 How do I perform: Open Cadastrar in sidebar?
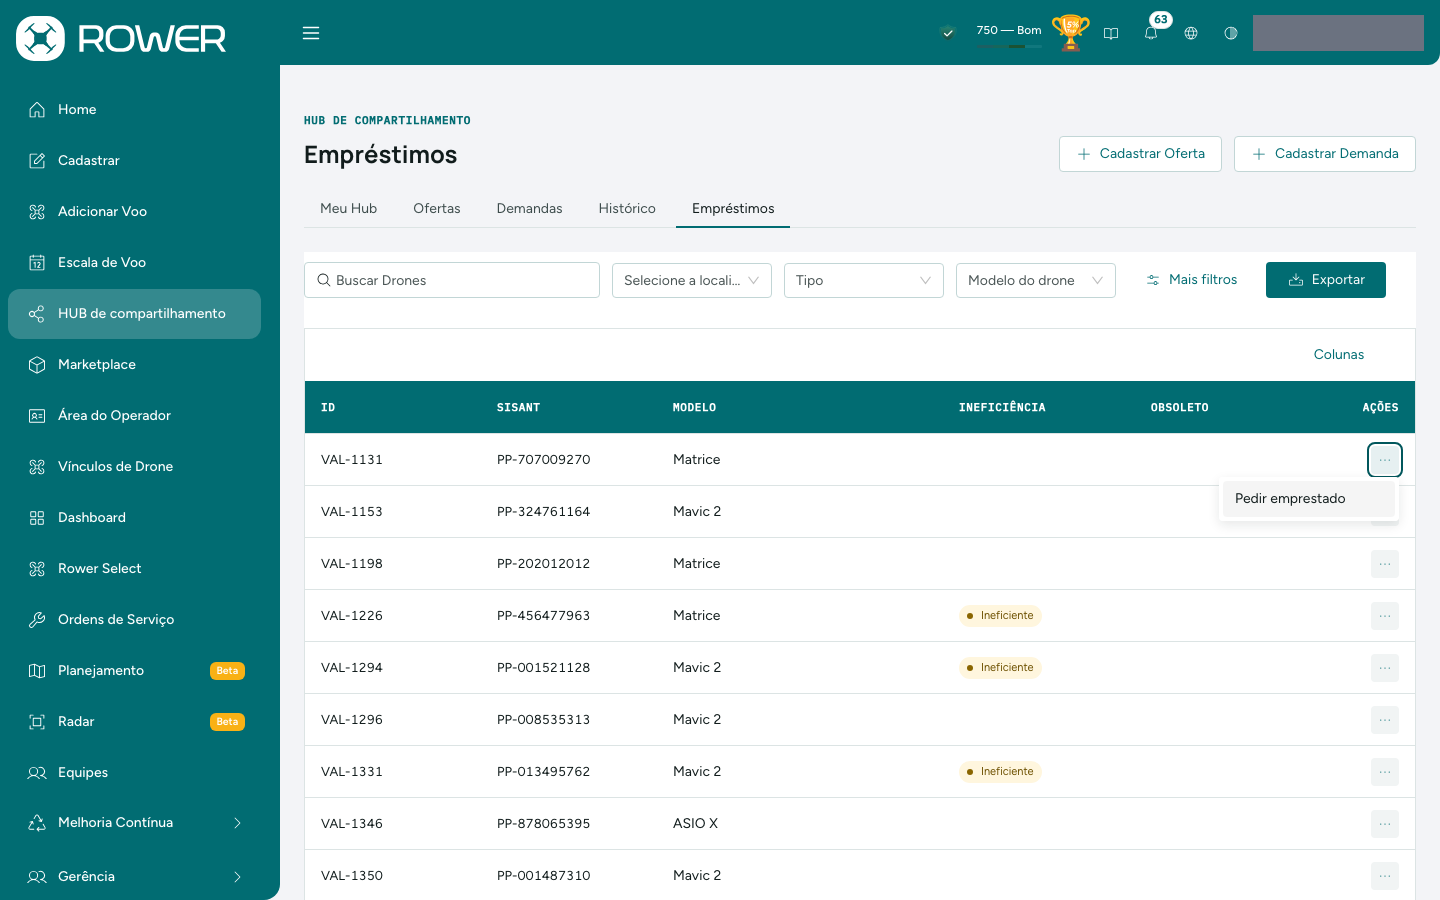point(134,160)
